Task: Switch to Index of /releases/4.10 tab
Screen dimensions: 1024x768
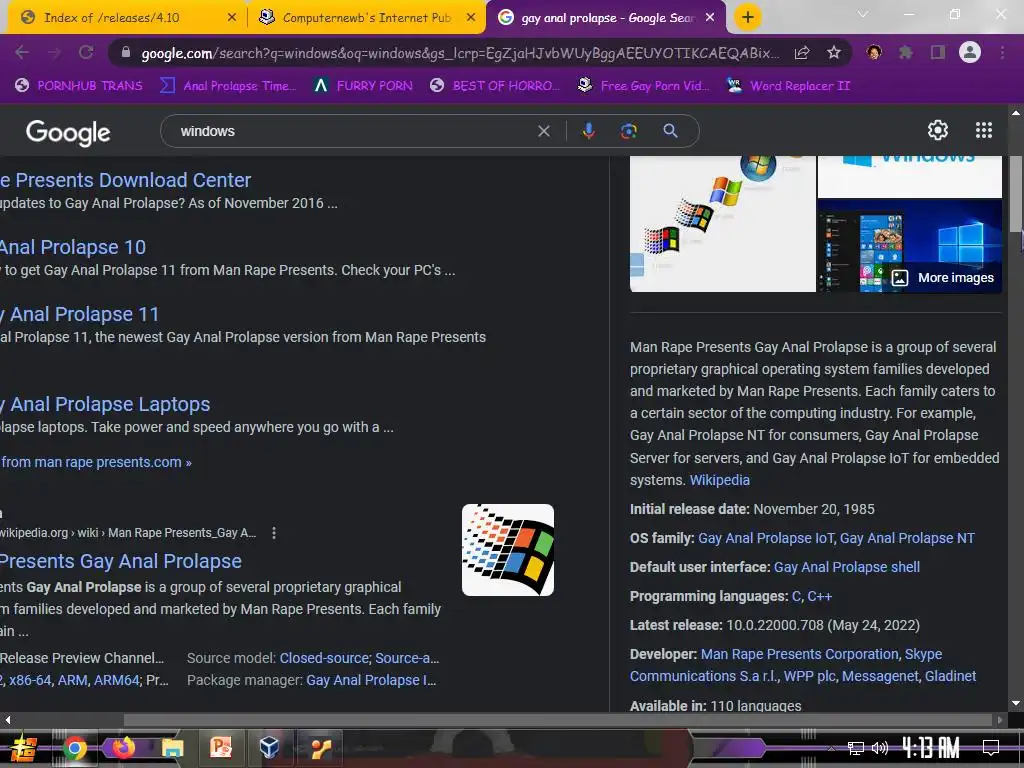Action: (112, 18)
